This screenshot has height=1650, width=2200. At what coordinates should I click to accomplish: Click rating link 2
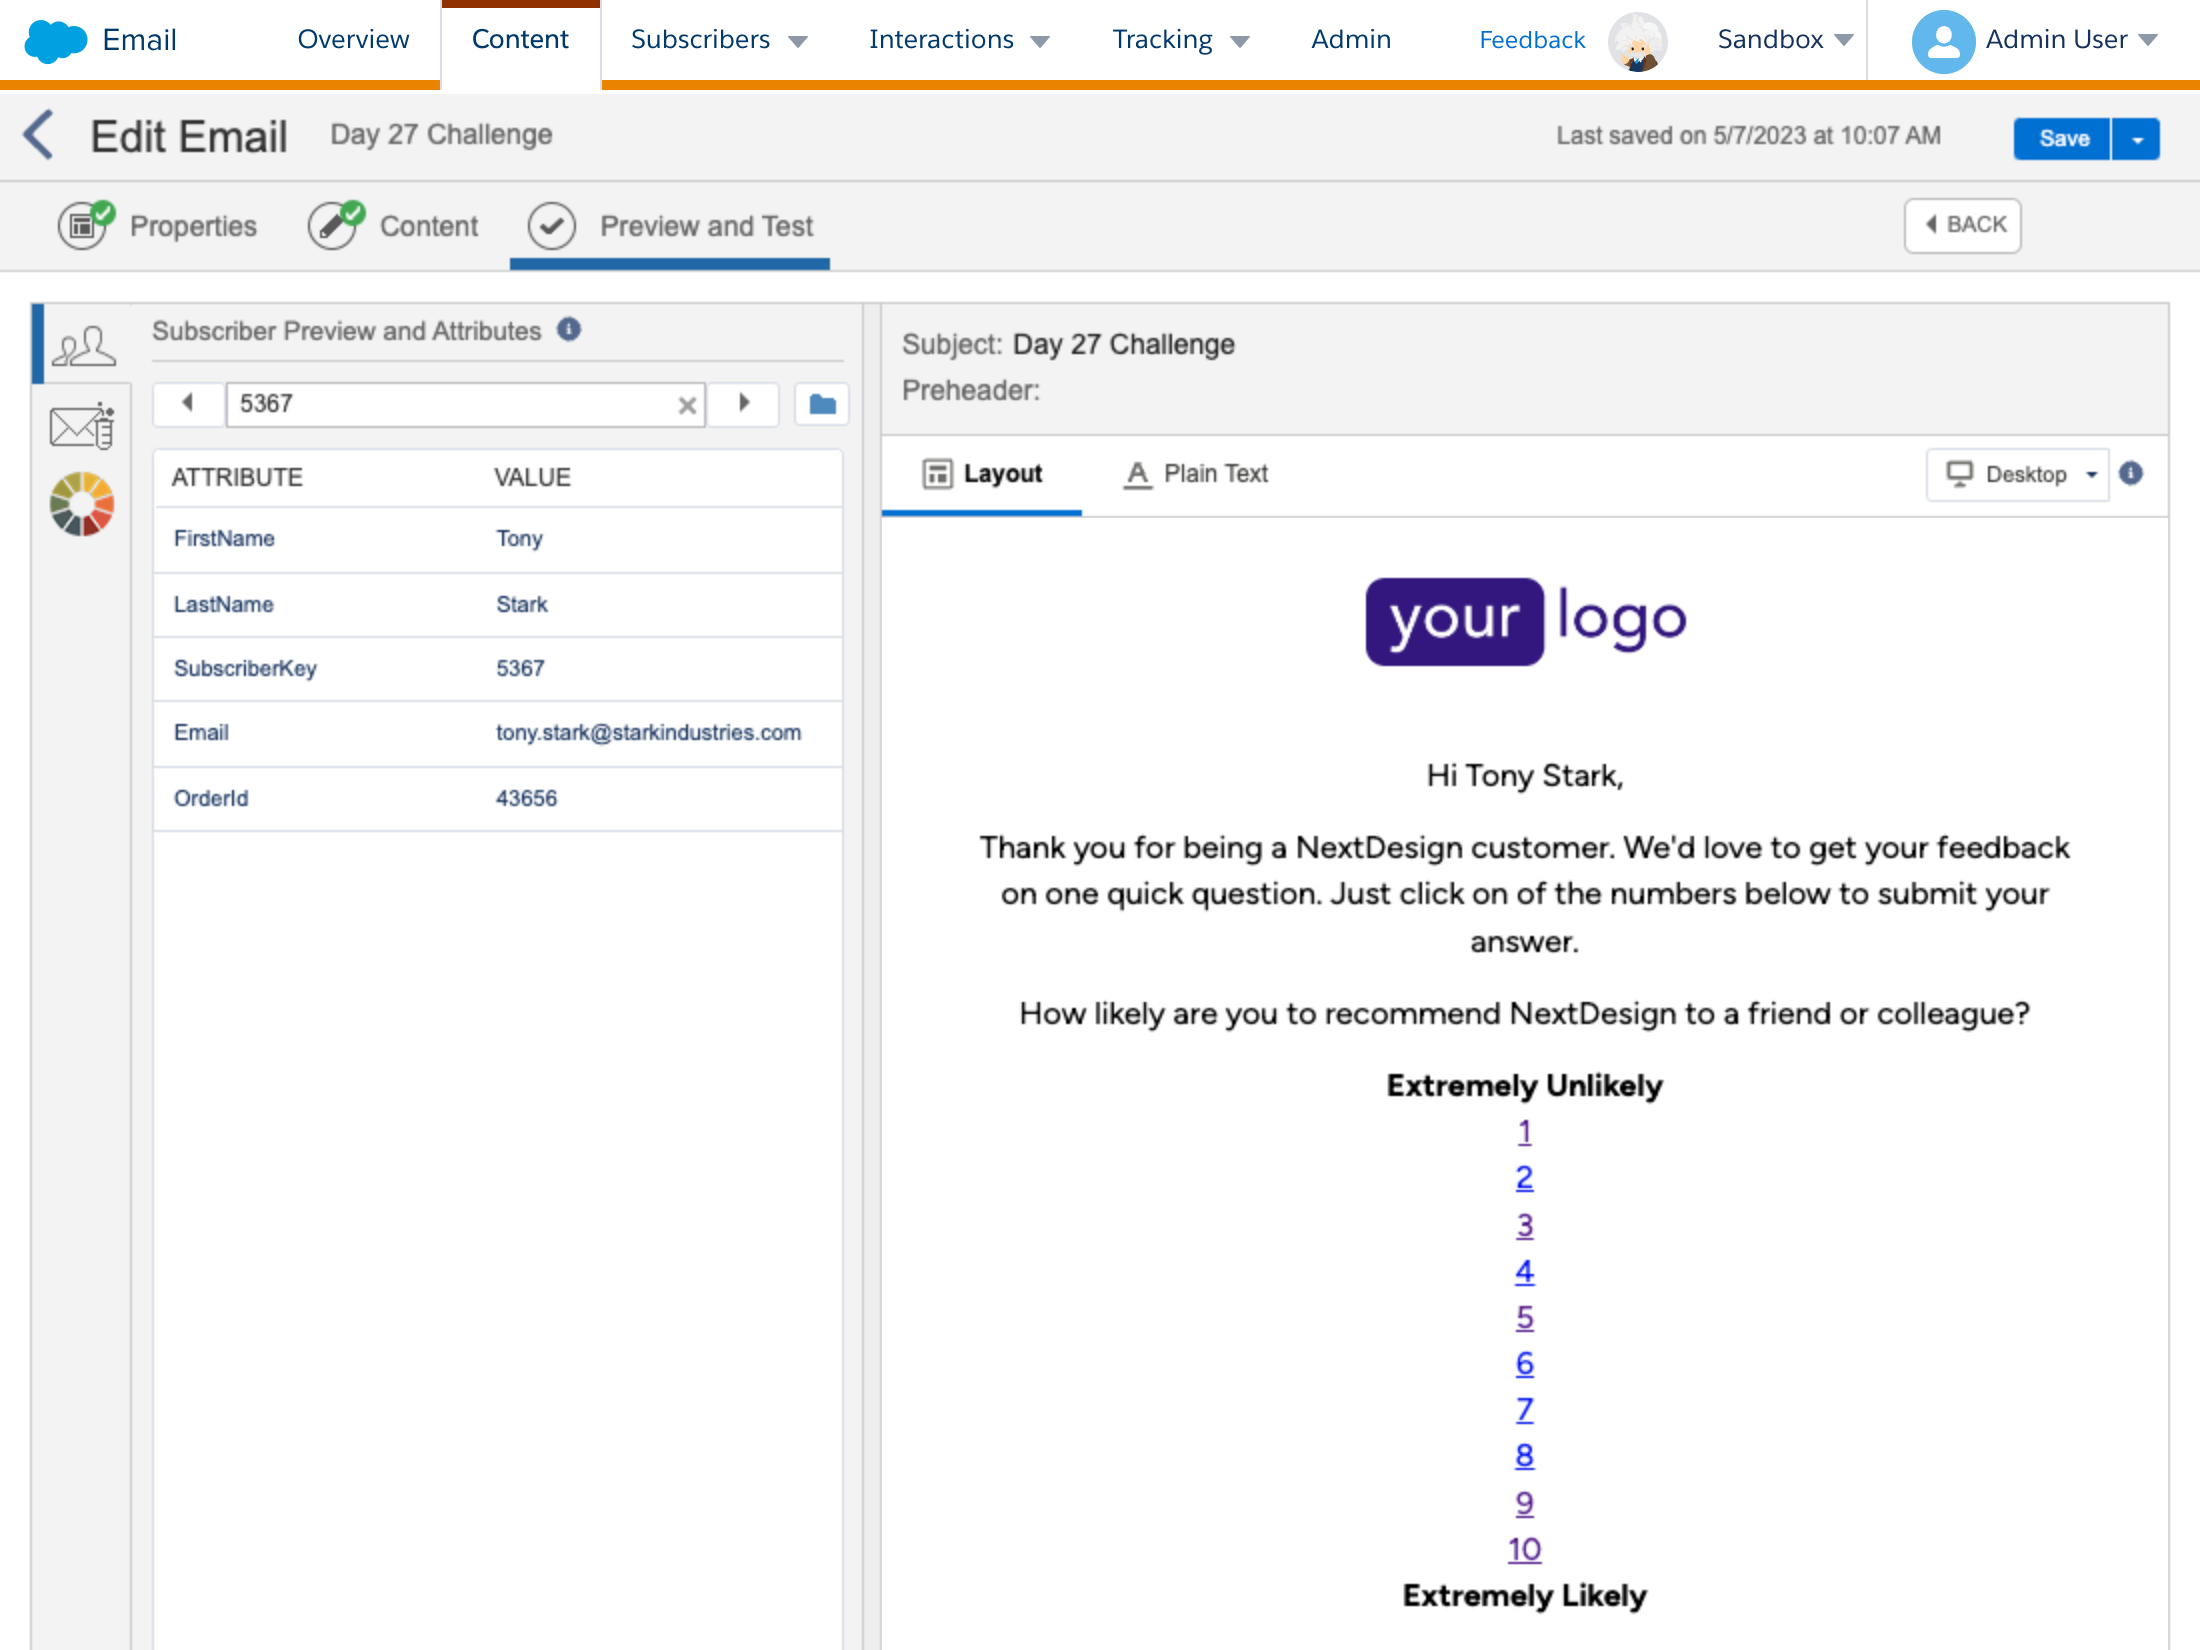(1524, 1178)
